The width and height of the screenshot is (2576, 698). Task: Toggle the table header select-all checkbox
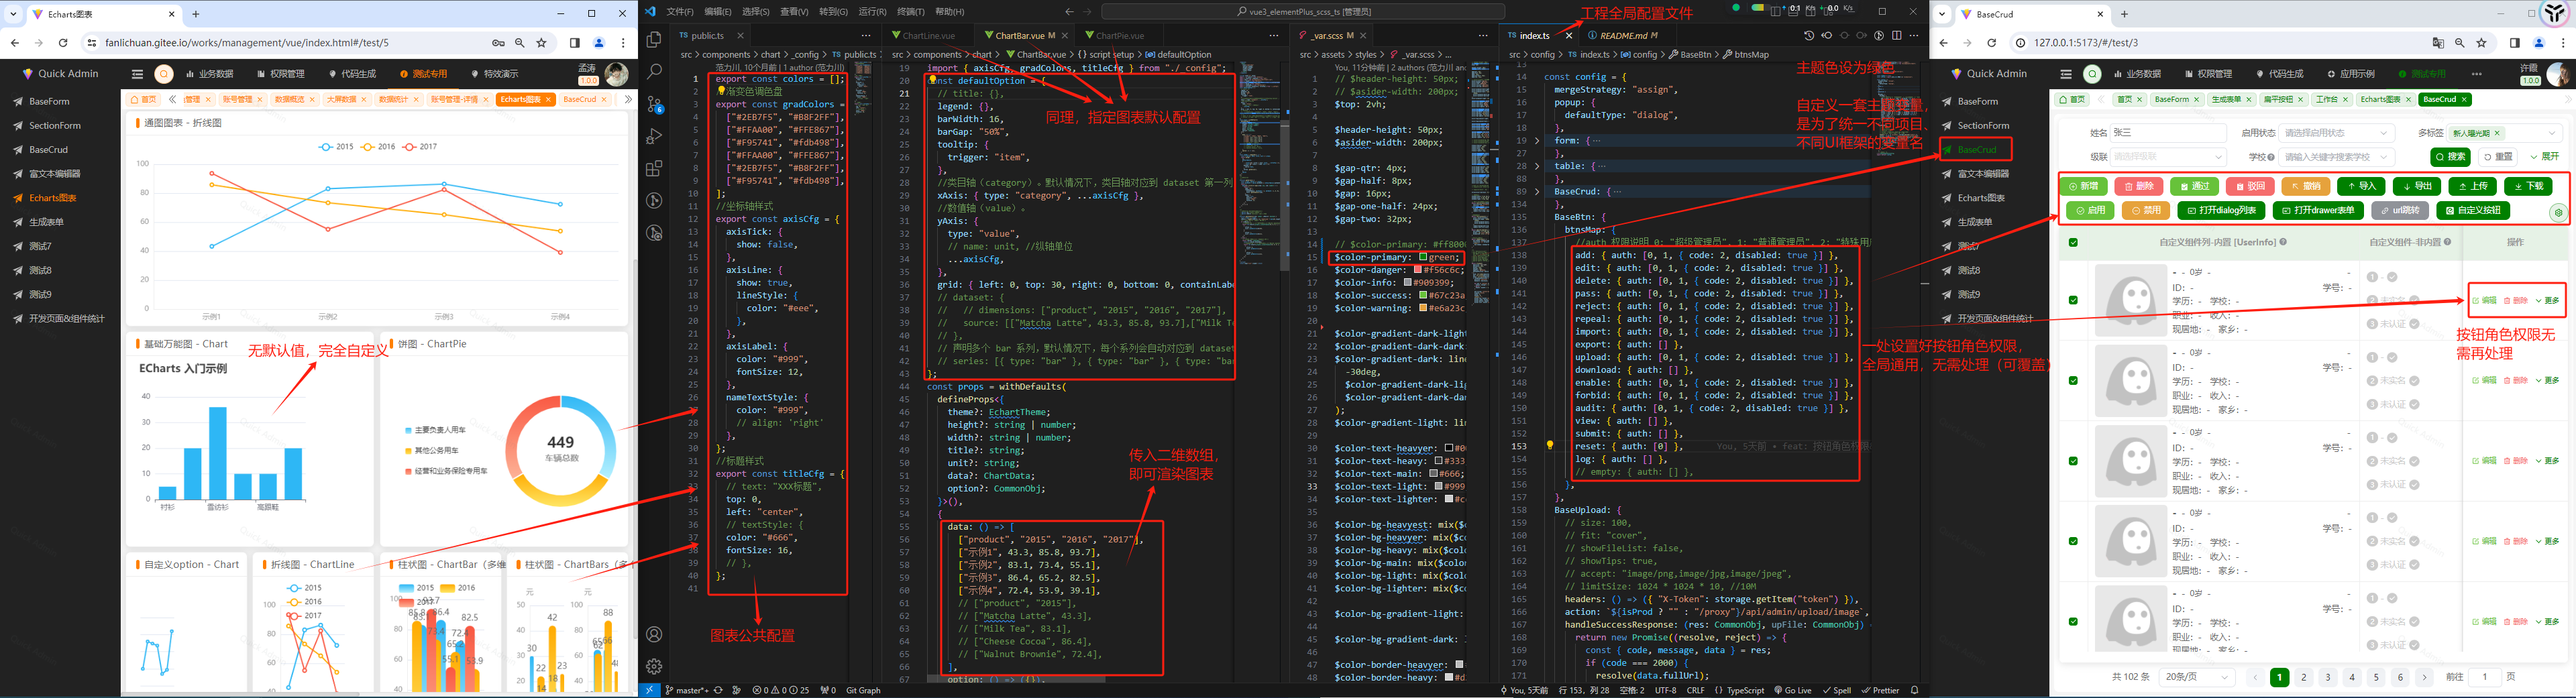pos(2073,242)
